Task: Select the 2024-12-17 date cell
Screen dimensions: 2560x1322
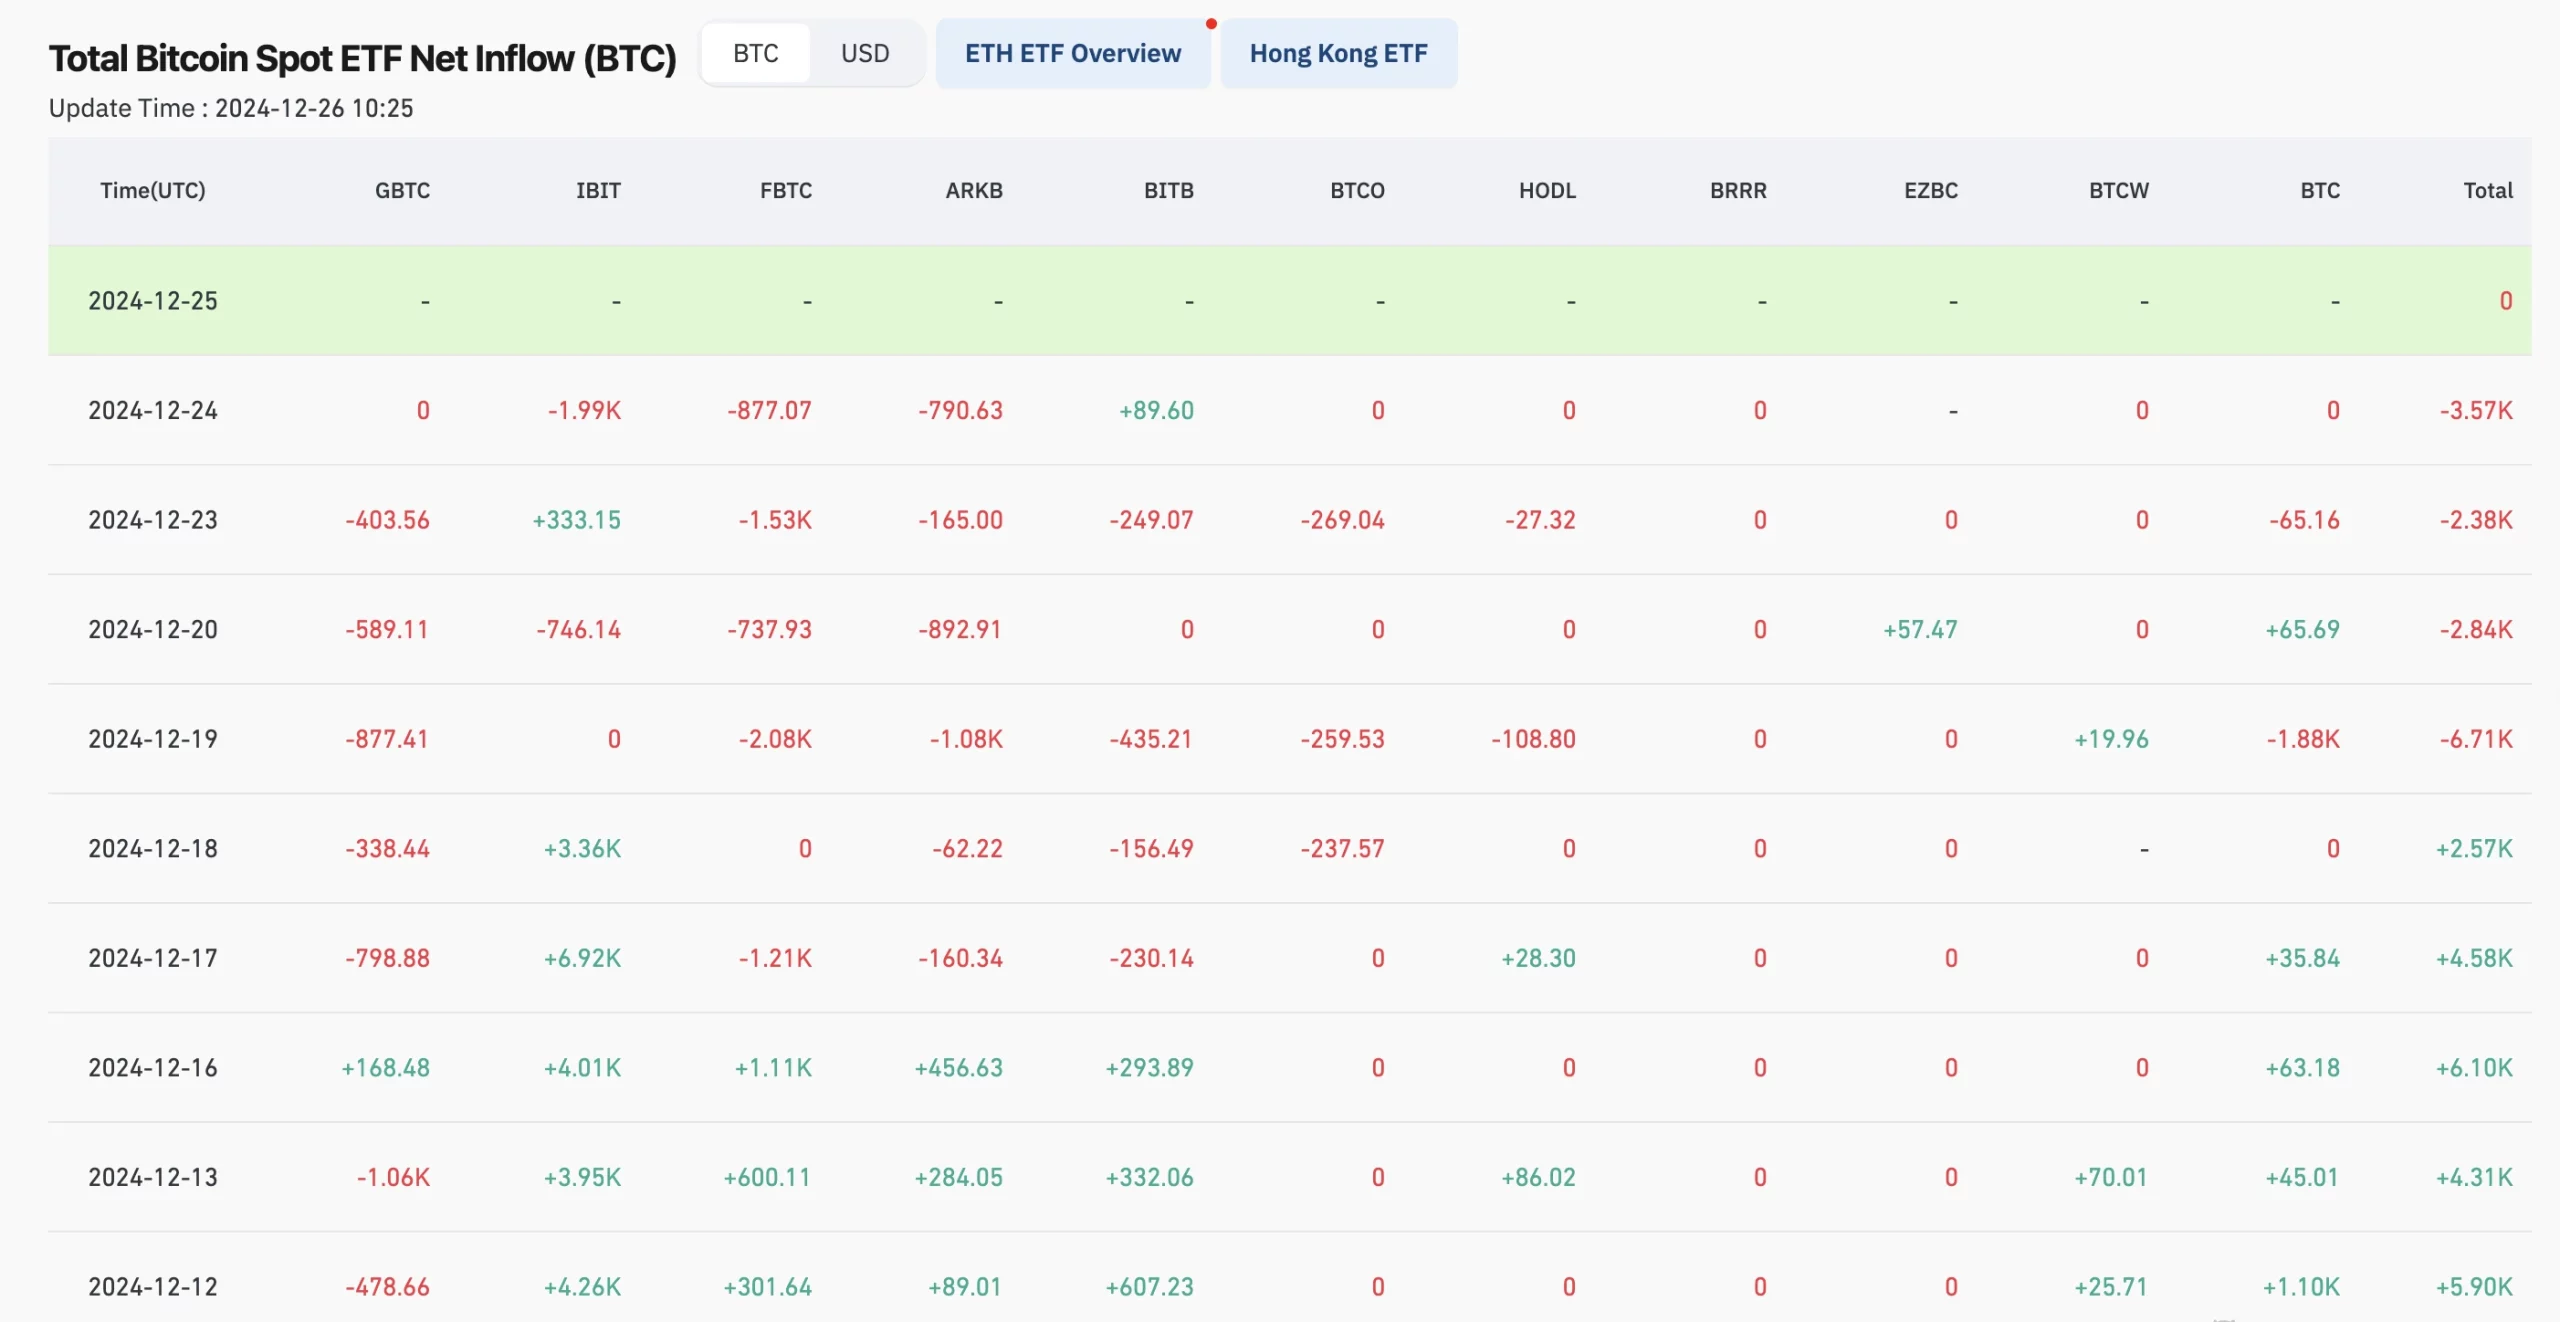Action: [x=153, y=958]
